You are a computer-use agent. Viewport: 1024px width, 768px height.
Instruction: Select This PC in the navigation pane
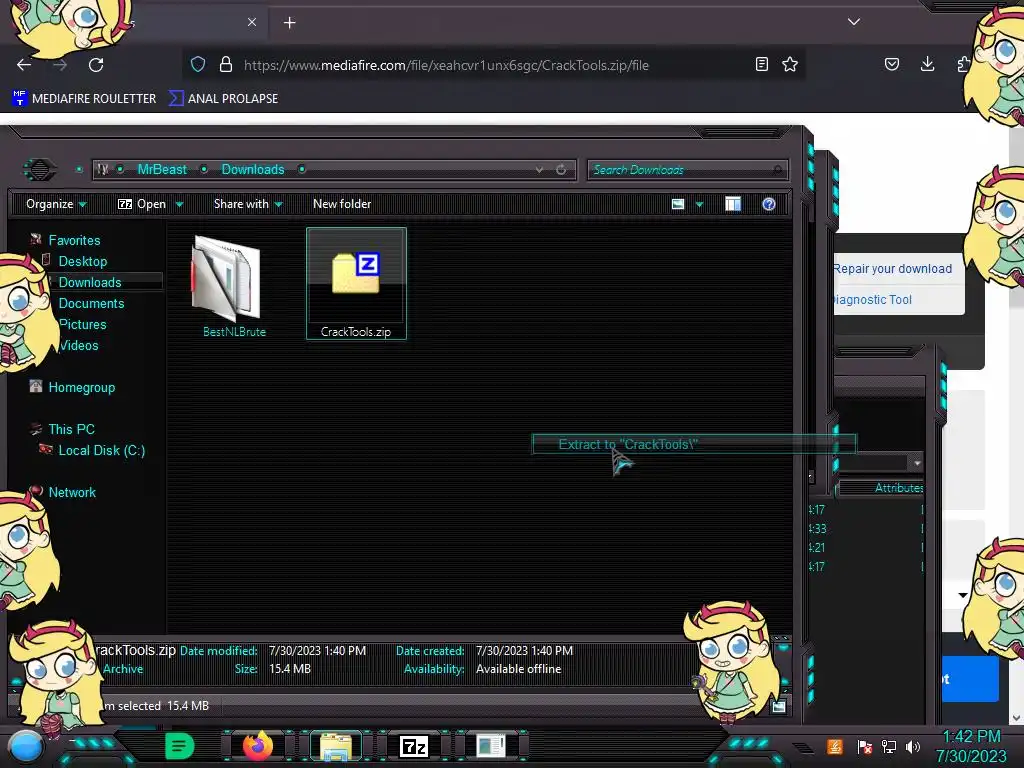click(x=71, y=429)
